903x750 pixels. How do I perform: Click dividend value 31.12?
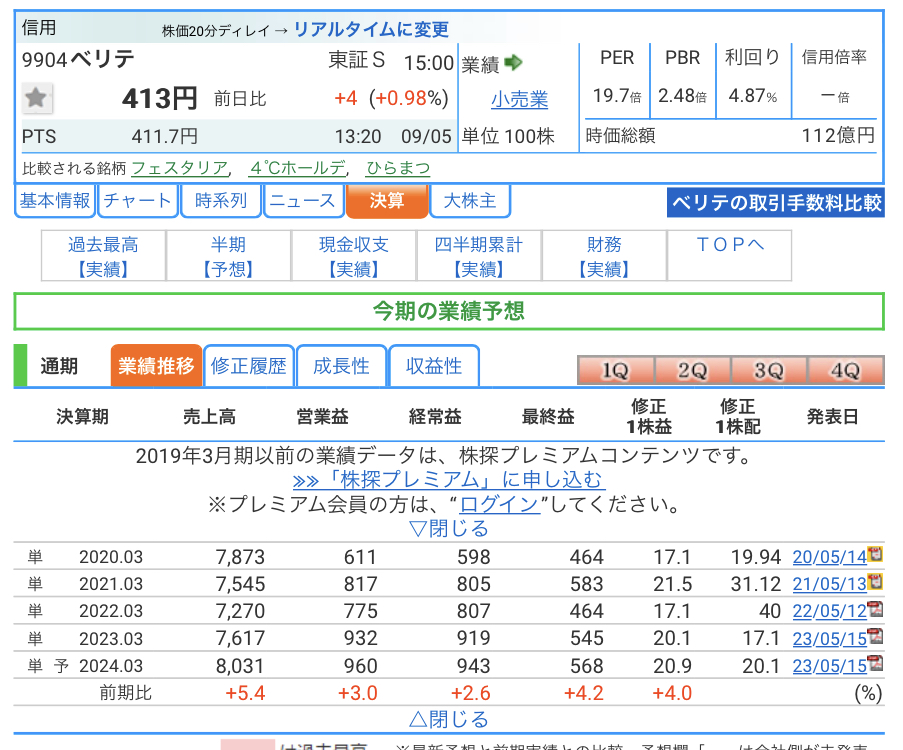[x=756, y=584]
